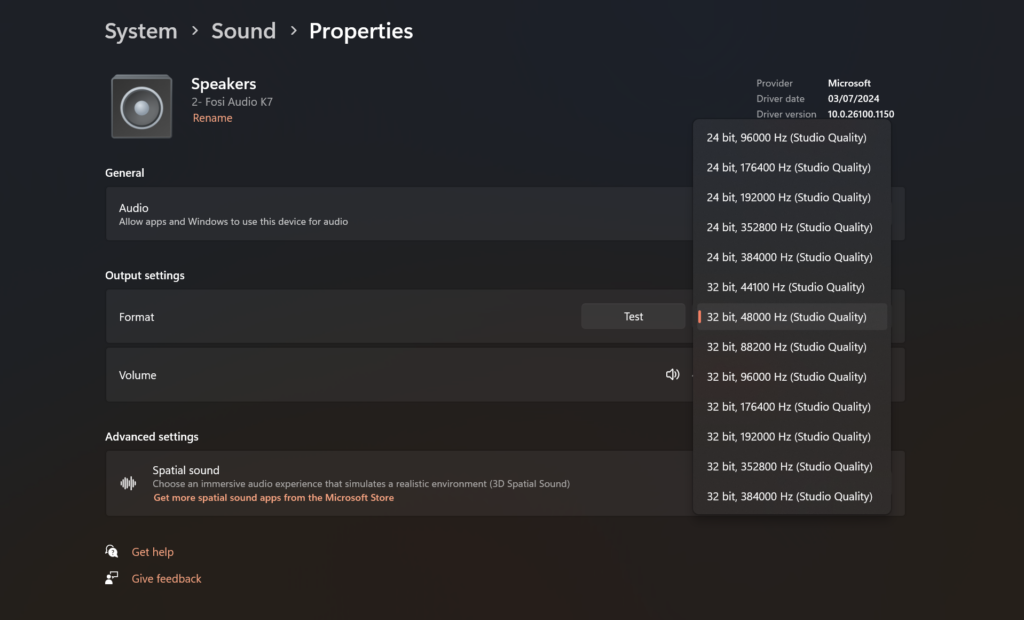Select 32 bit, 176400 Hz format
Screen dimensions: 1024x620
click(x=788, y=407)
